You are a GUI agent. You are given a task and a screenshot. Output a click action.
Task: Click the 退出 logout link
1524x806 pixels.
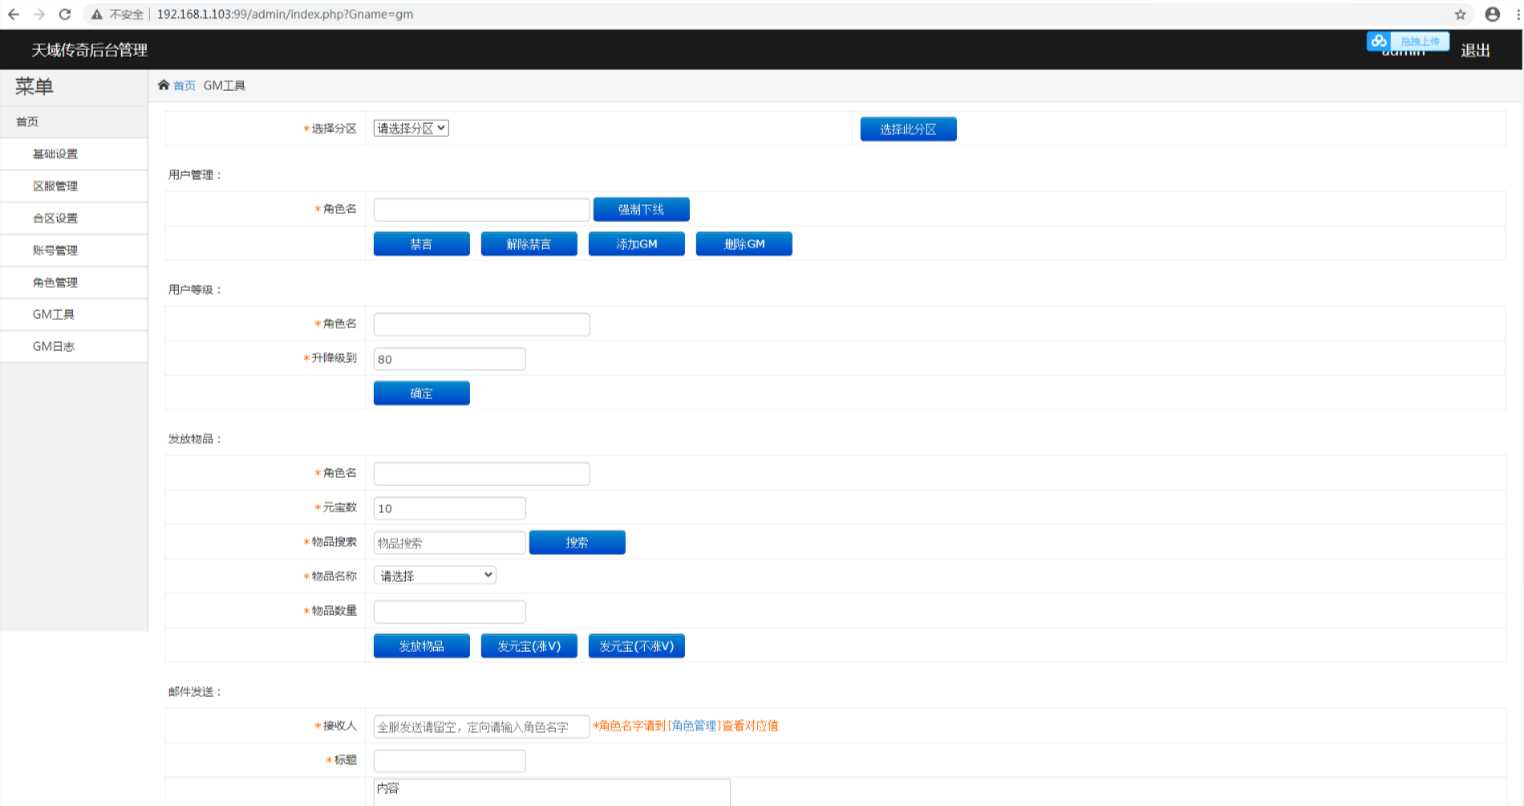pyautogui.click(x=1475, y=50)
